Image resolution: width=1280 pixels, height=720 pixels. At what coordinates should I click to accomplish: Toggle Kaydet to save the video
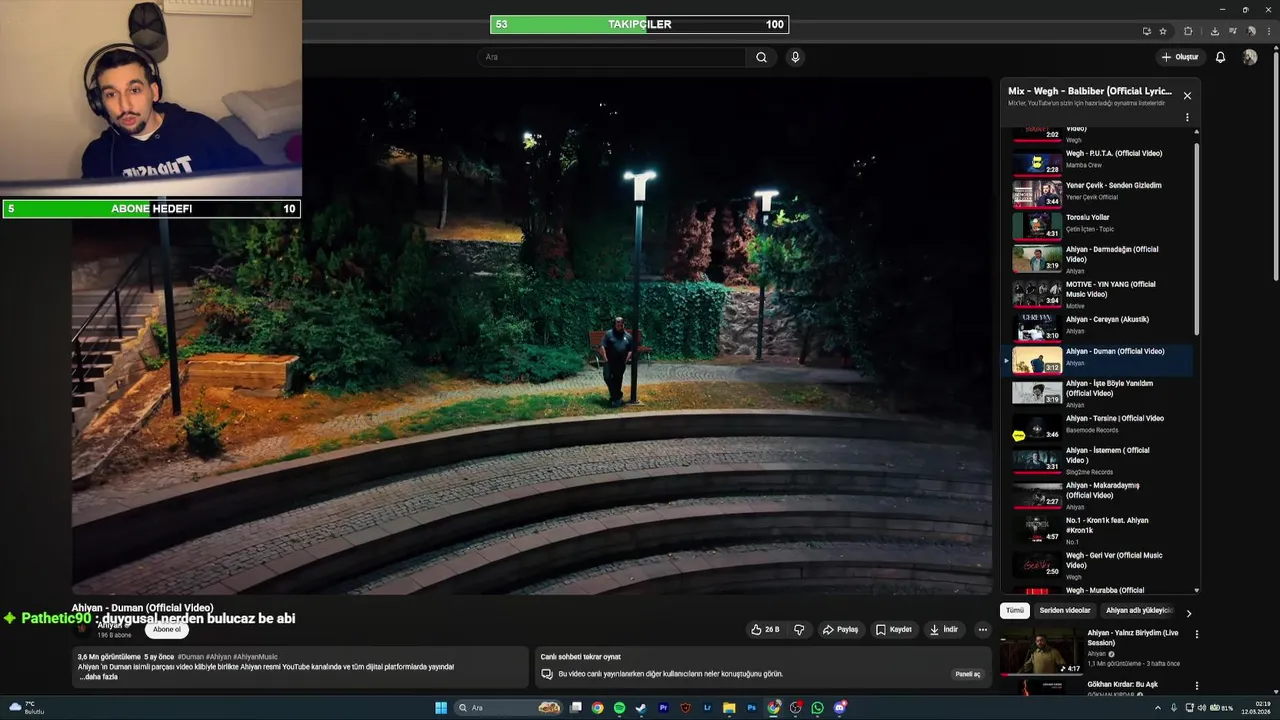[894, 629]
